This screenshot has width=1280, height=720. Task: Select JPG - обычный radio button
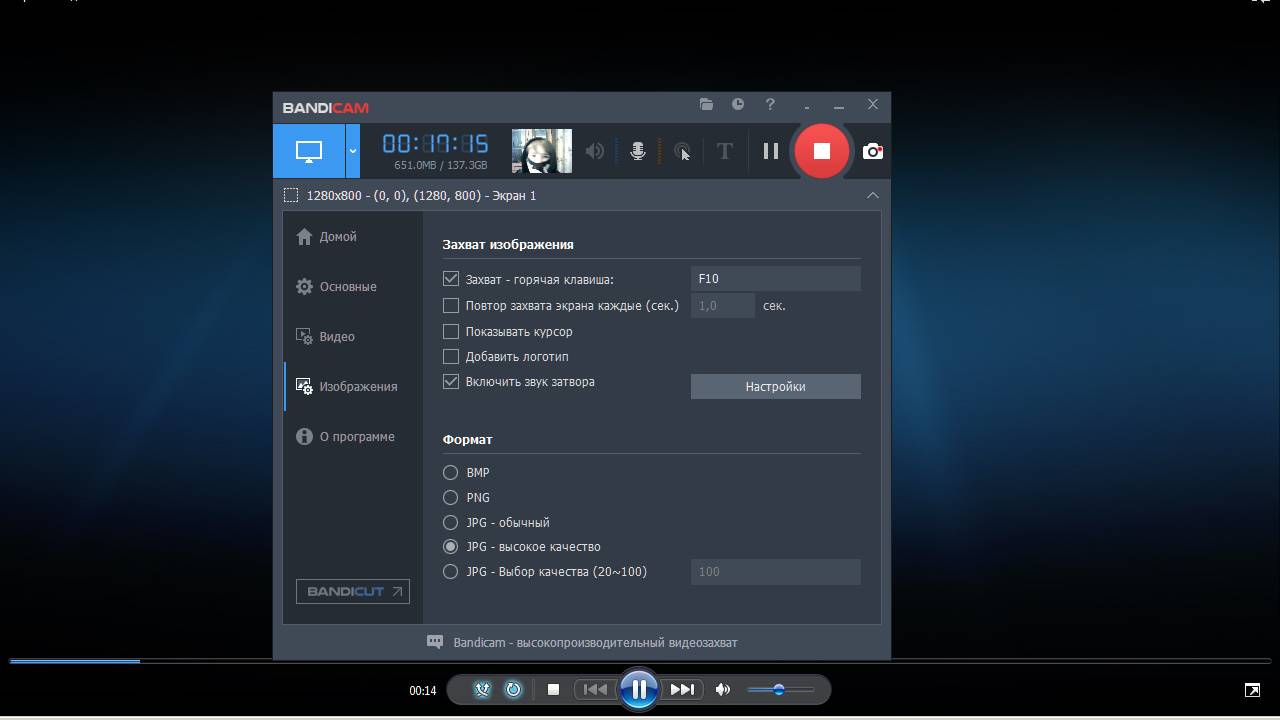point(451,522)
